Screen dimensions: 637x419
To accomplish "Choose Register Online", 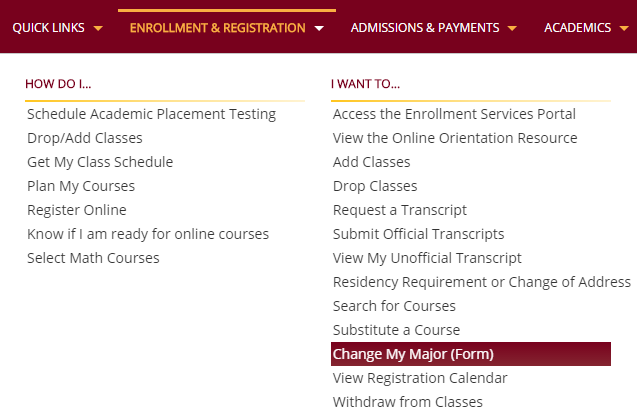I will coord(77,210).
